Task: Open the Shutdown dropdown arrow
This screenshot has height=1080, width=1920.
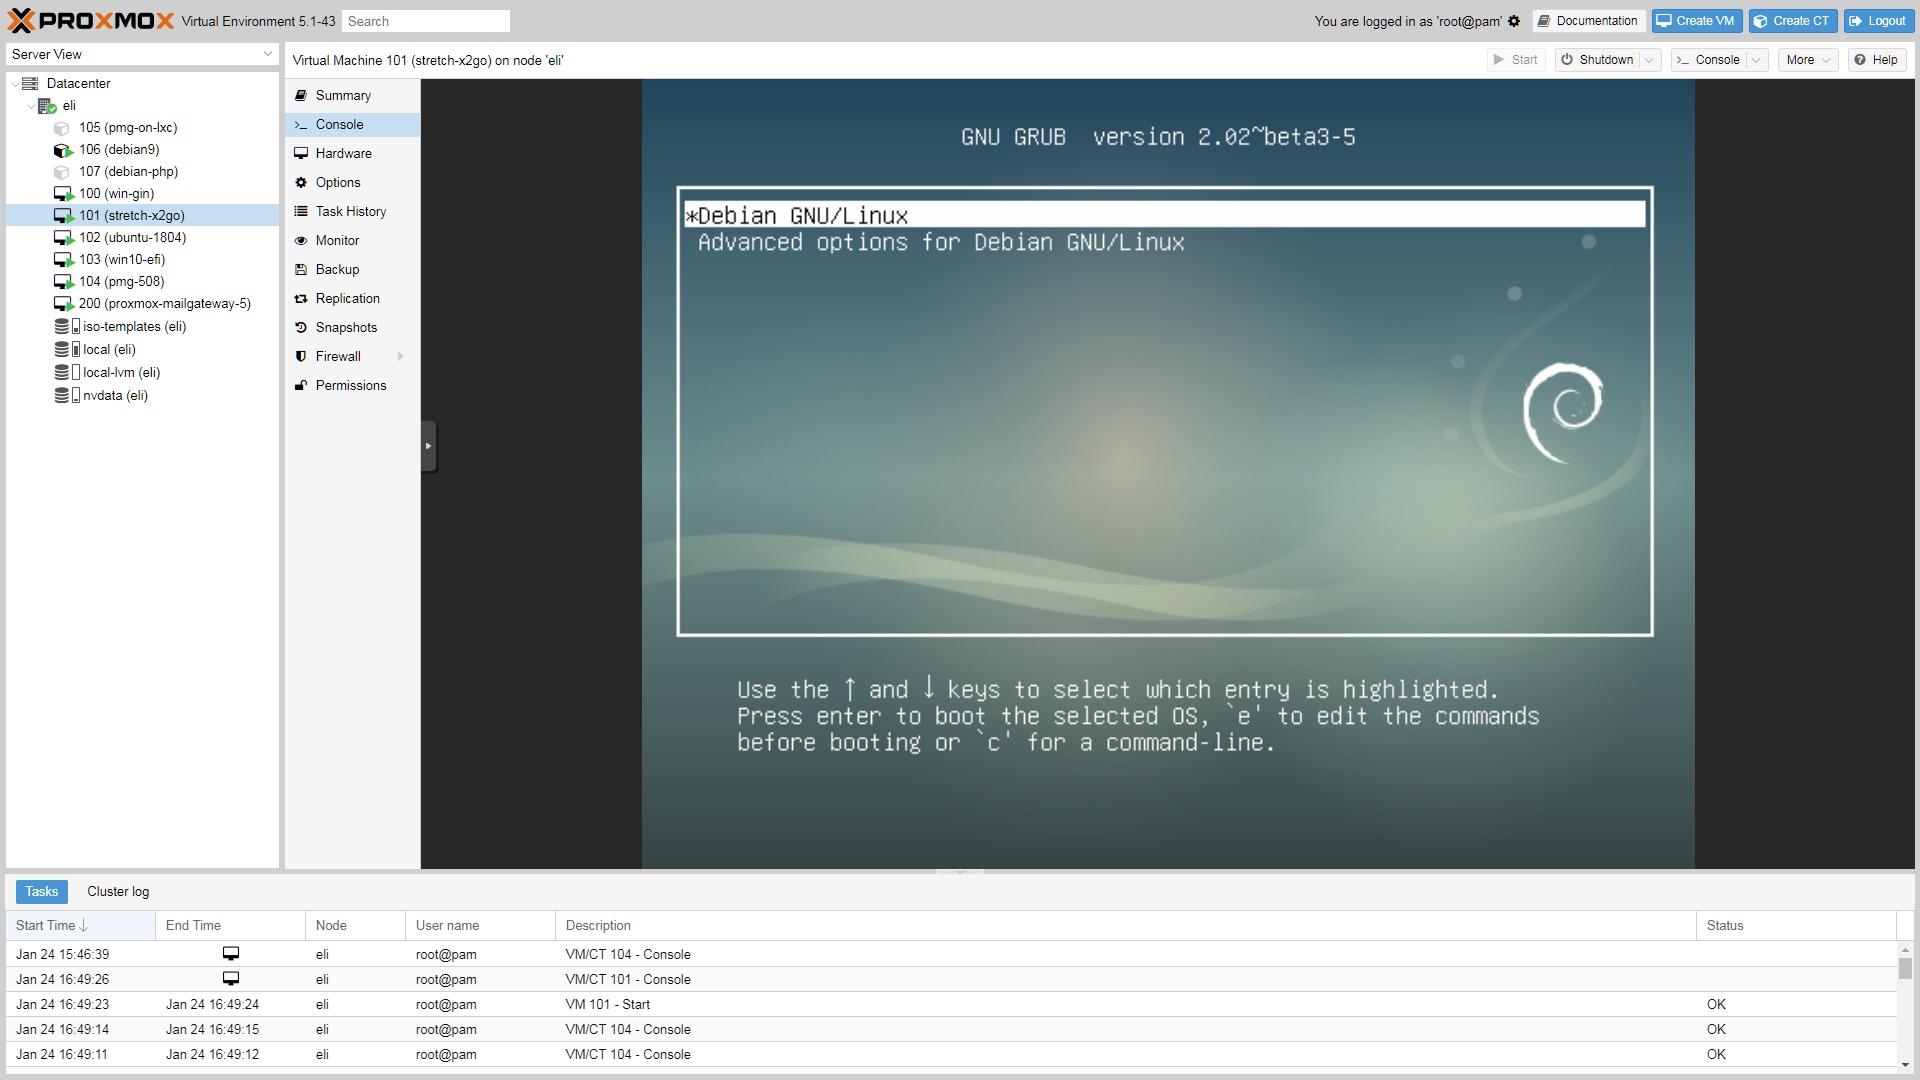Action: point(1648,60)
